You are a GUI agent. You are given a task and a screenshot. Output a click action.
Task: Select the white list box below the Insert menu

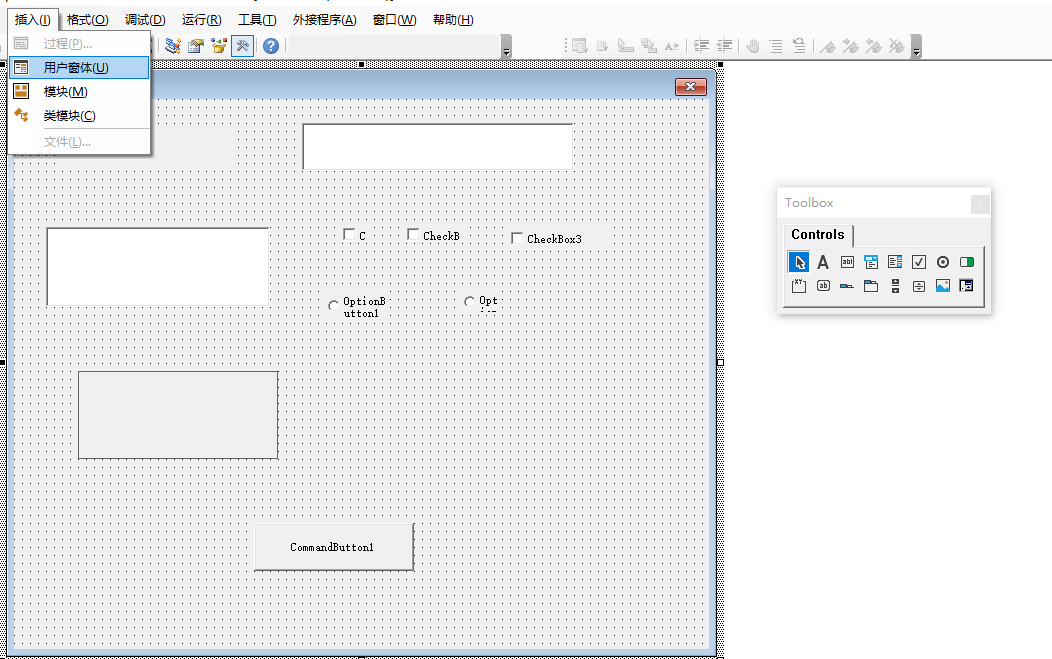pos(158,267)
